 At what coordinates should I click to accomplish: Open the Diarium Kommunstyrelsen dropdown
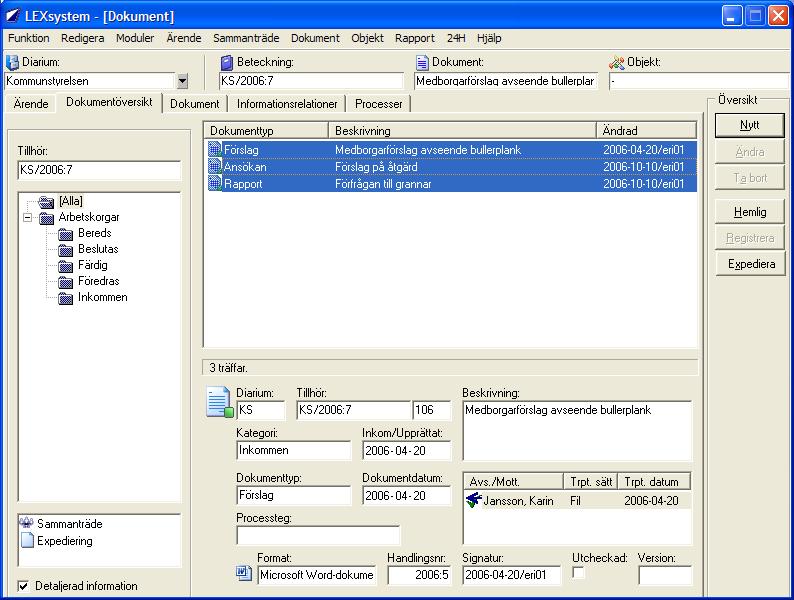[x=182, y=81]
